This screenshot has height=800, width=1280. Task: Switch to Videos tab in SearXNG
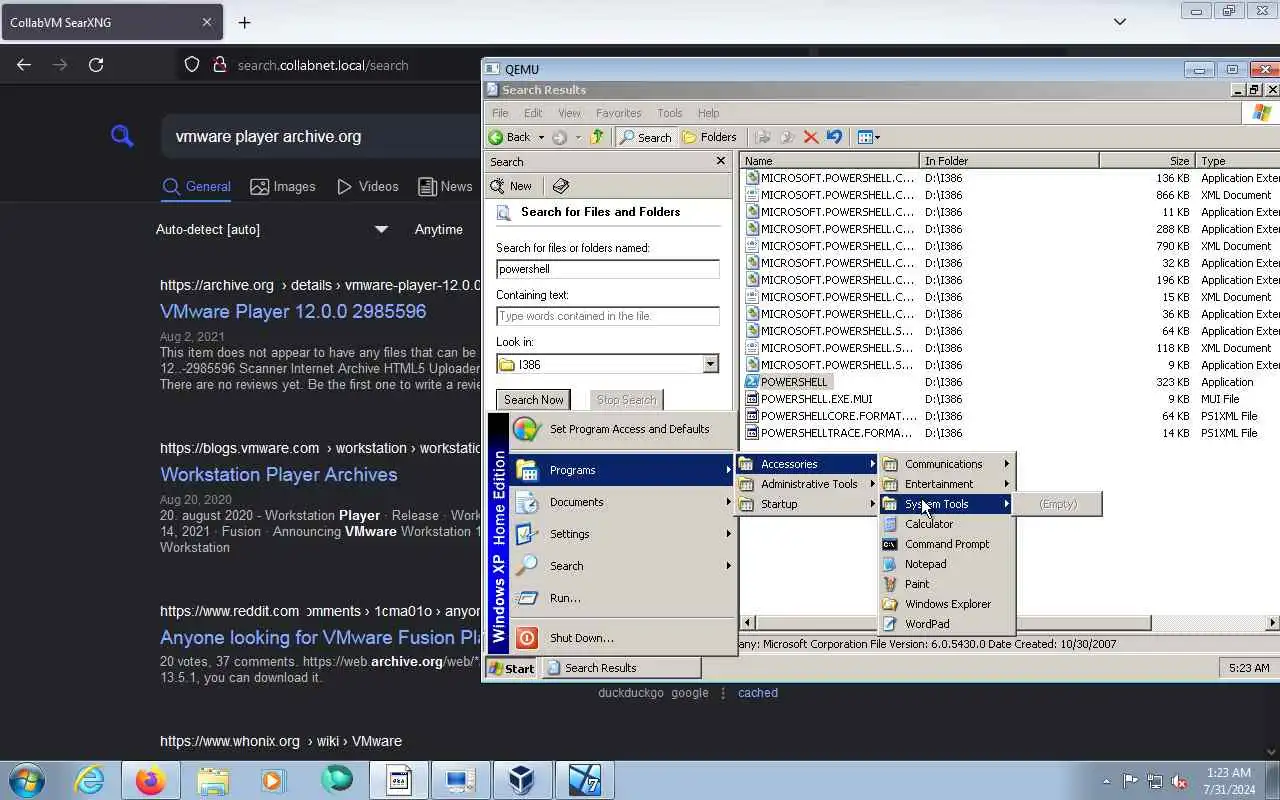(x=368, y=186)
